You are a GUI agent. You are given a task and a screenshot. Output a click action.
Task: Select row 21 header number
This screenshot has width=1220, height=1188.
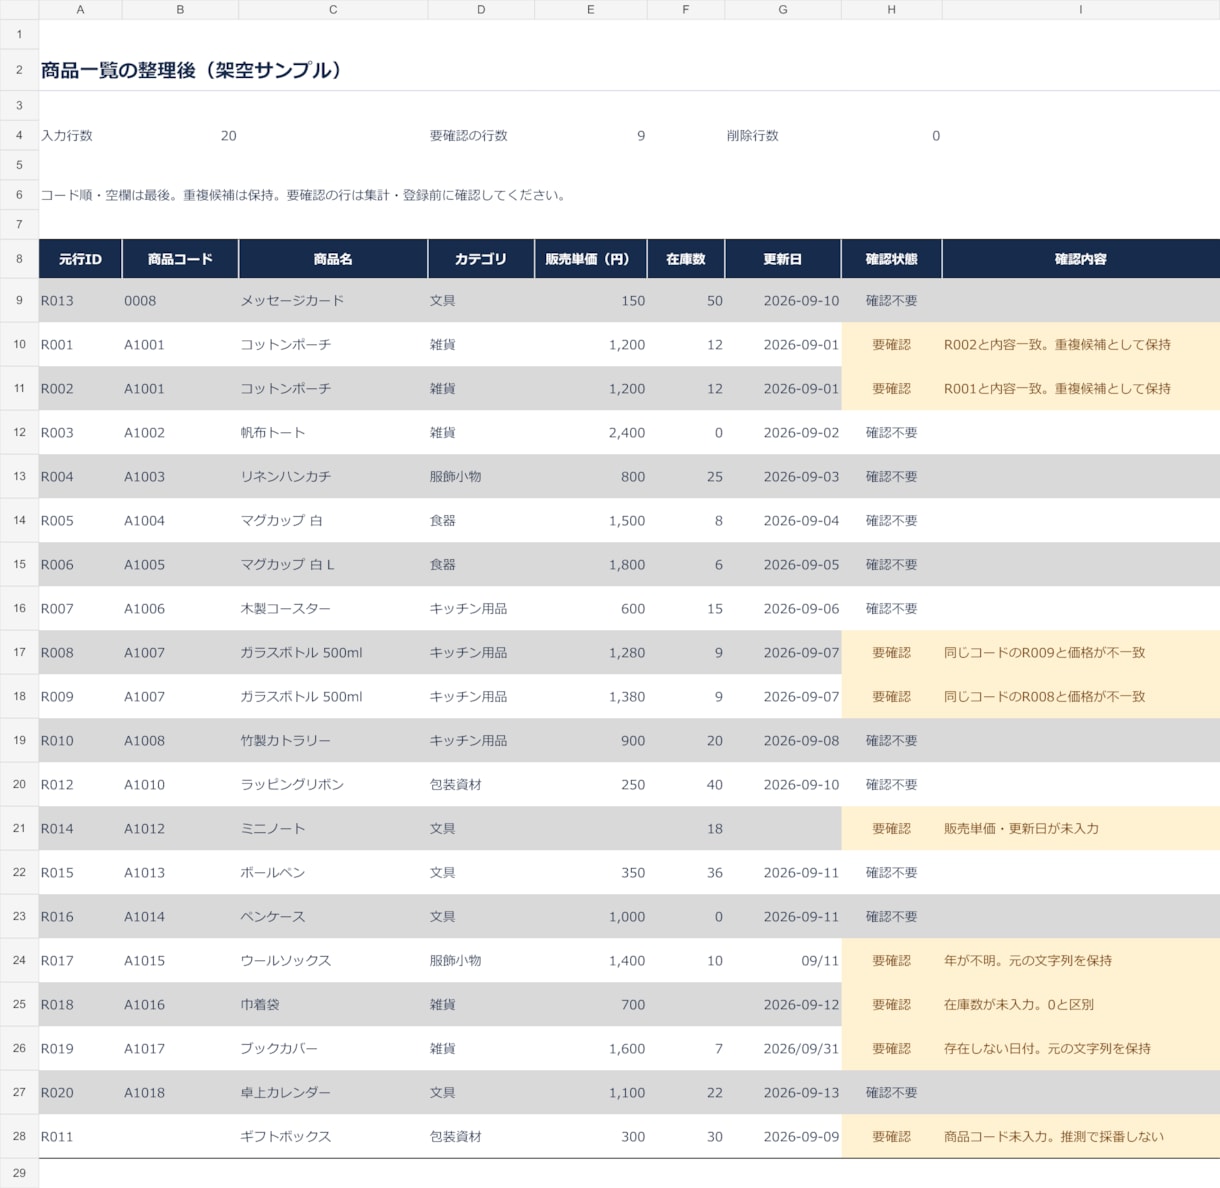[19, 828]
